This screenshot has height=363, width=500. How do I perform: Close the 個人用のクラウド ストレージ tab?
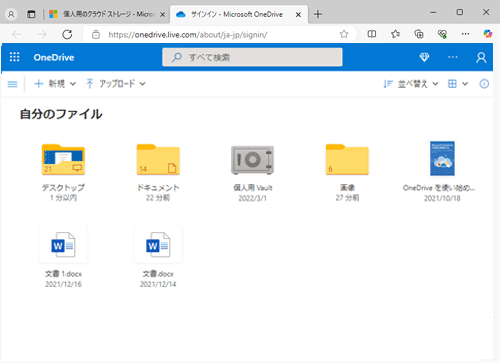[x=163, y=15]
